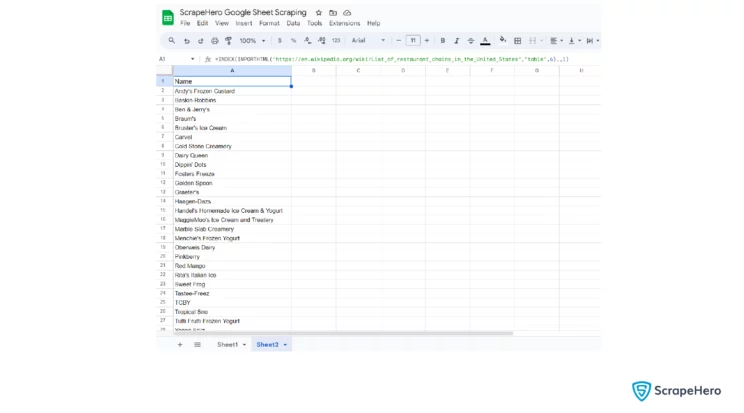Open the Google Sheets home logo
744x413 pixels.
(167, 18)
